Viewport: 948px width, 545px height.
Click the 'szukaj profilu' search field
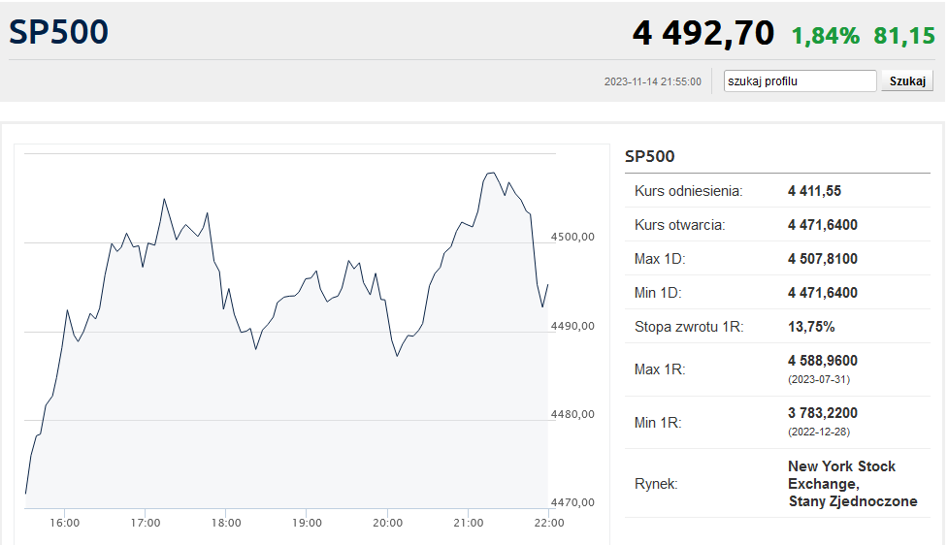(800, 81)
